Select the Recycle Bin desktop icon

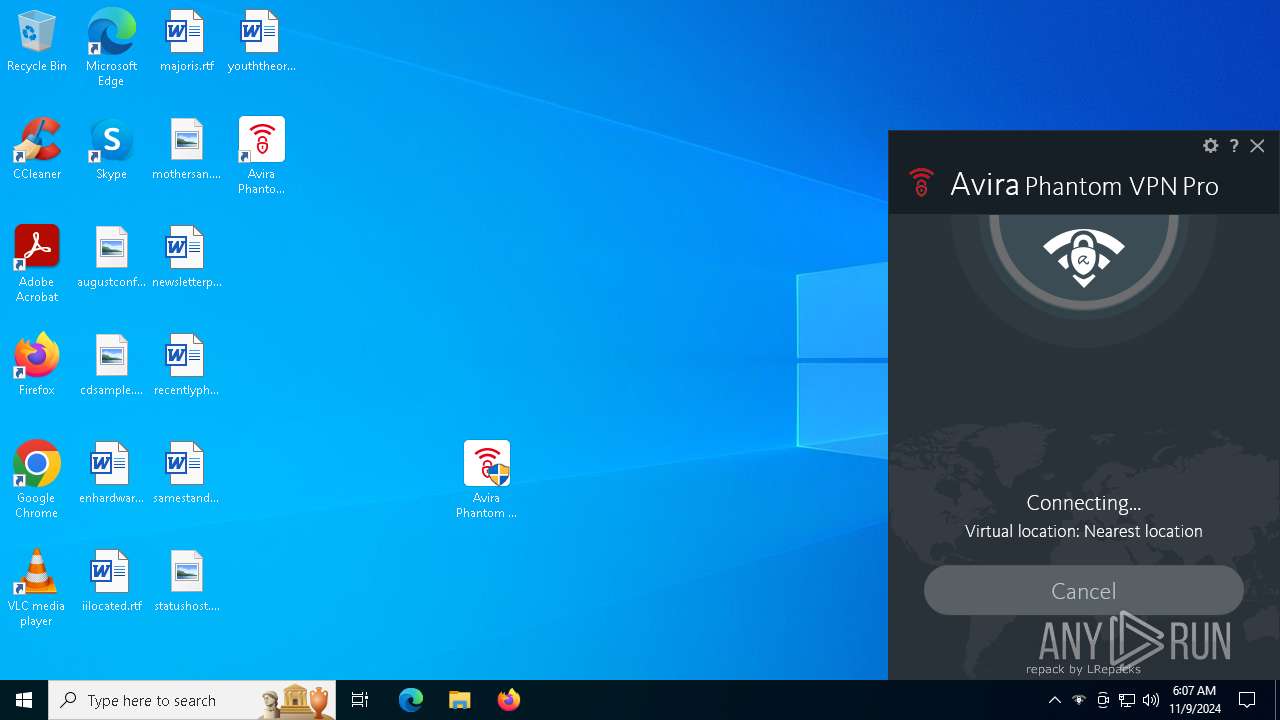(x=37, y=42)
